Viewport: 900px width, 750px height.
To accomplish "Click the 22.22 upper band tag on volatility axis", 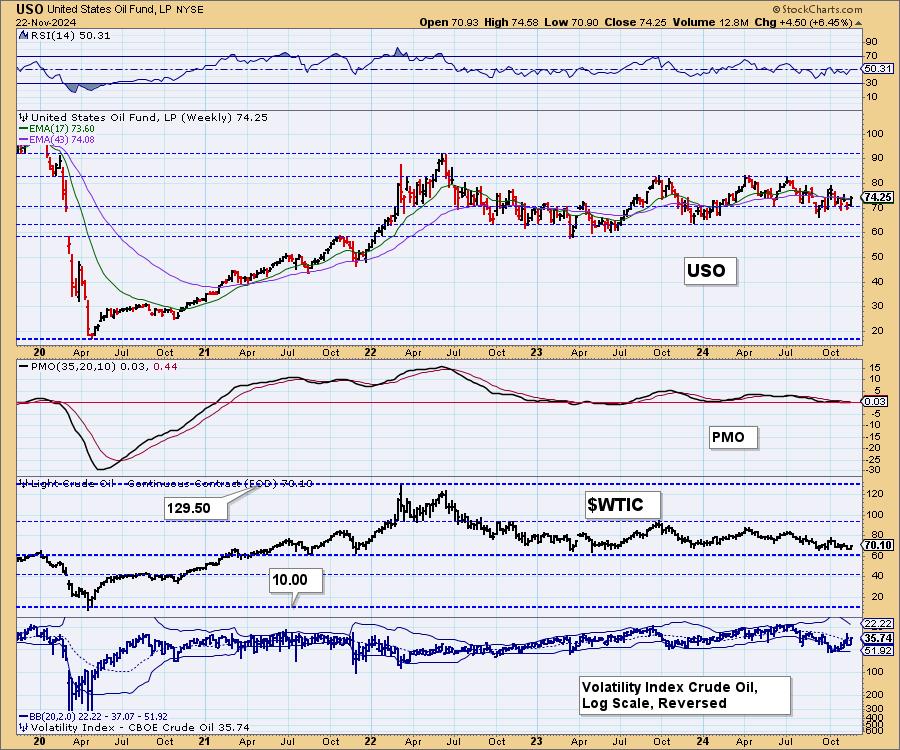I will coord(878,623).
